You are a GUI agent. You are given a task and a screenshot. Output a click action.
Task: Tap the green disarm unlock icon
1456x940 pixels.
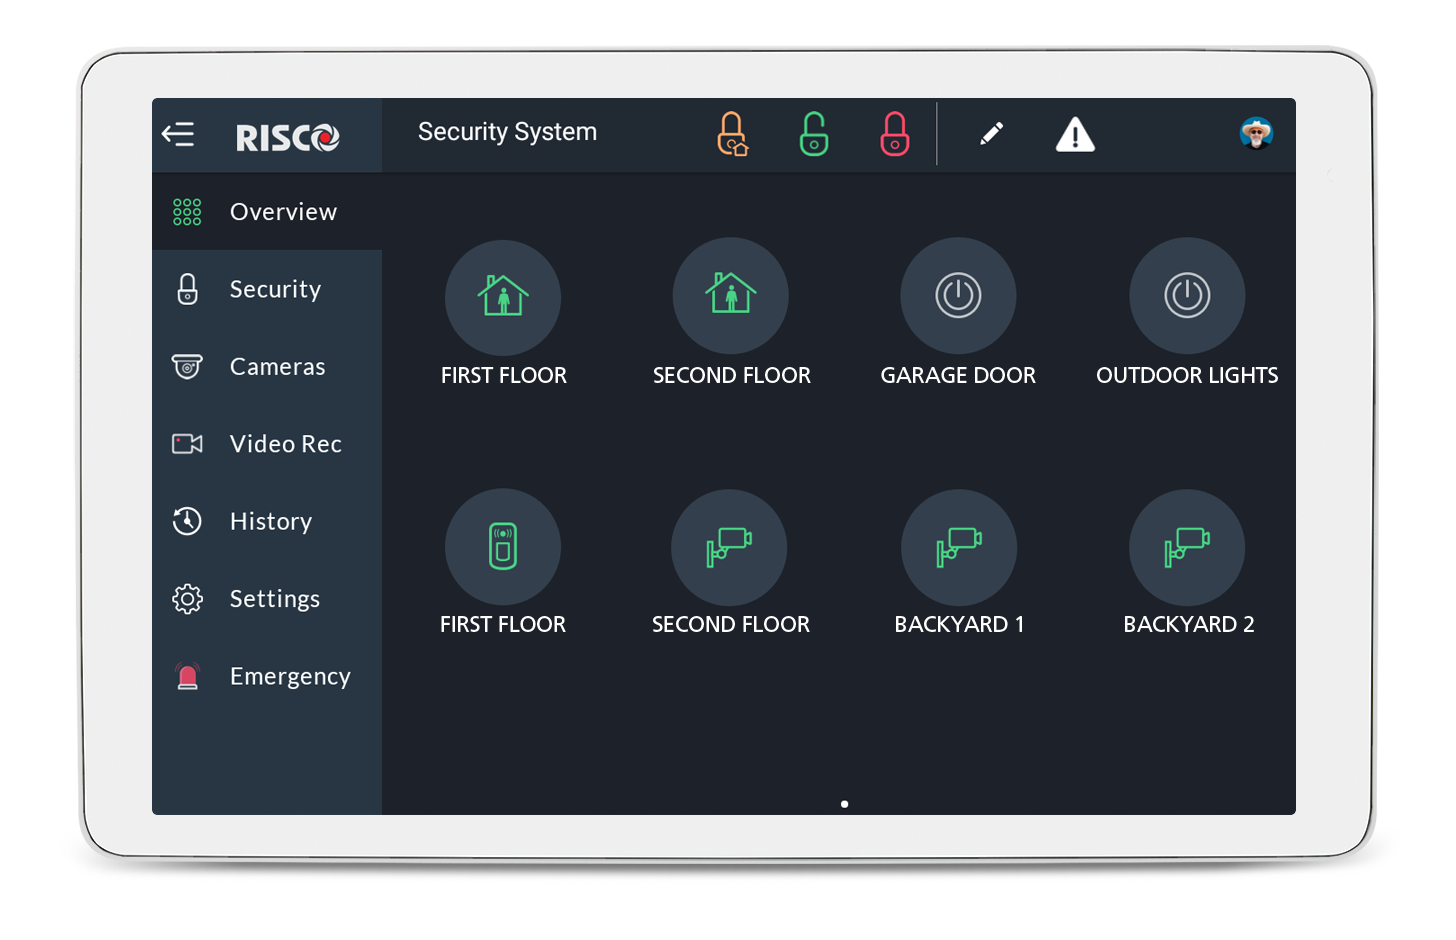(x=813, y=134)
